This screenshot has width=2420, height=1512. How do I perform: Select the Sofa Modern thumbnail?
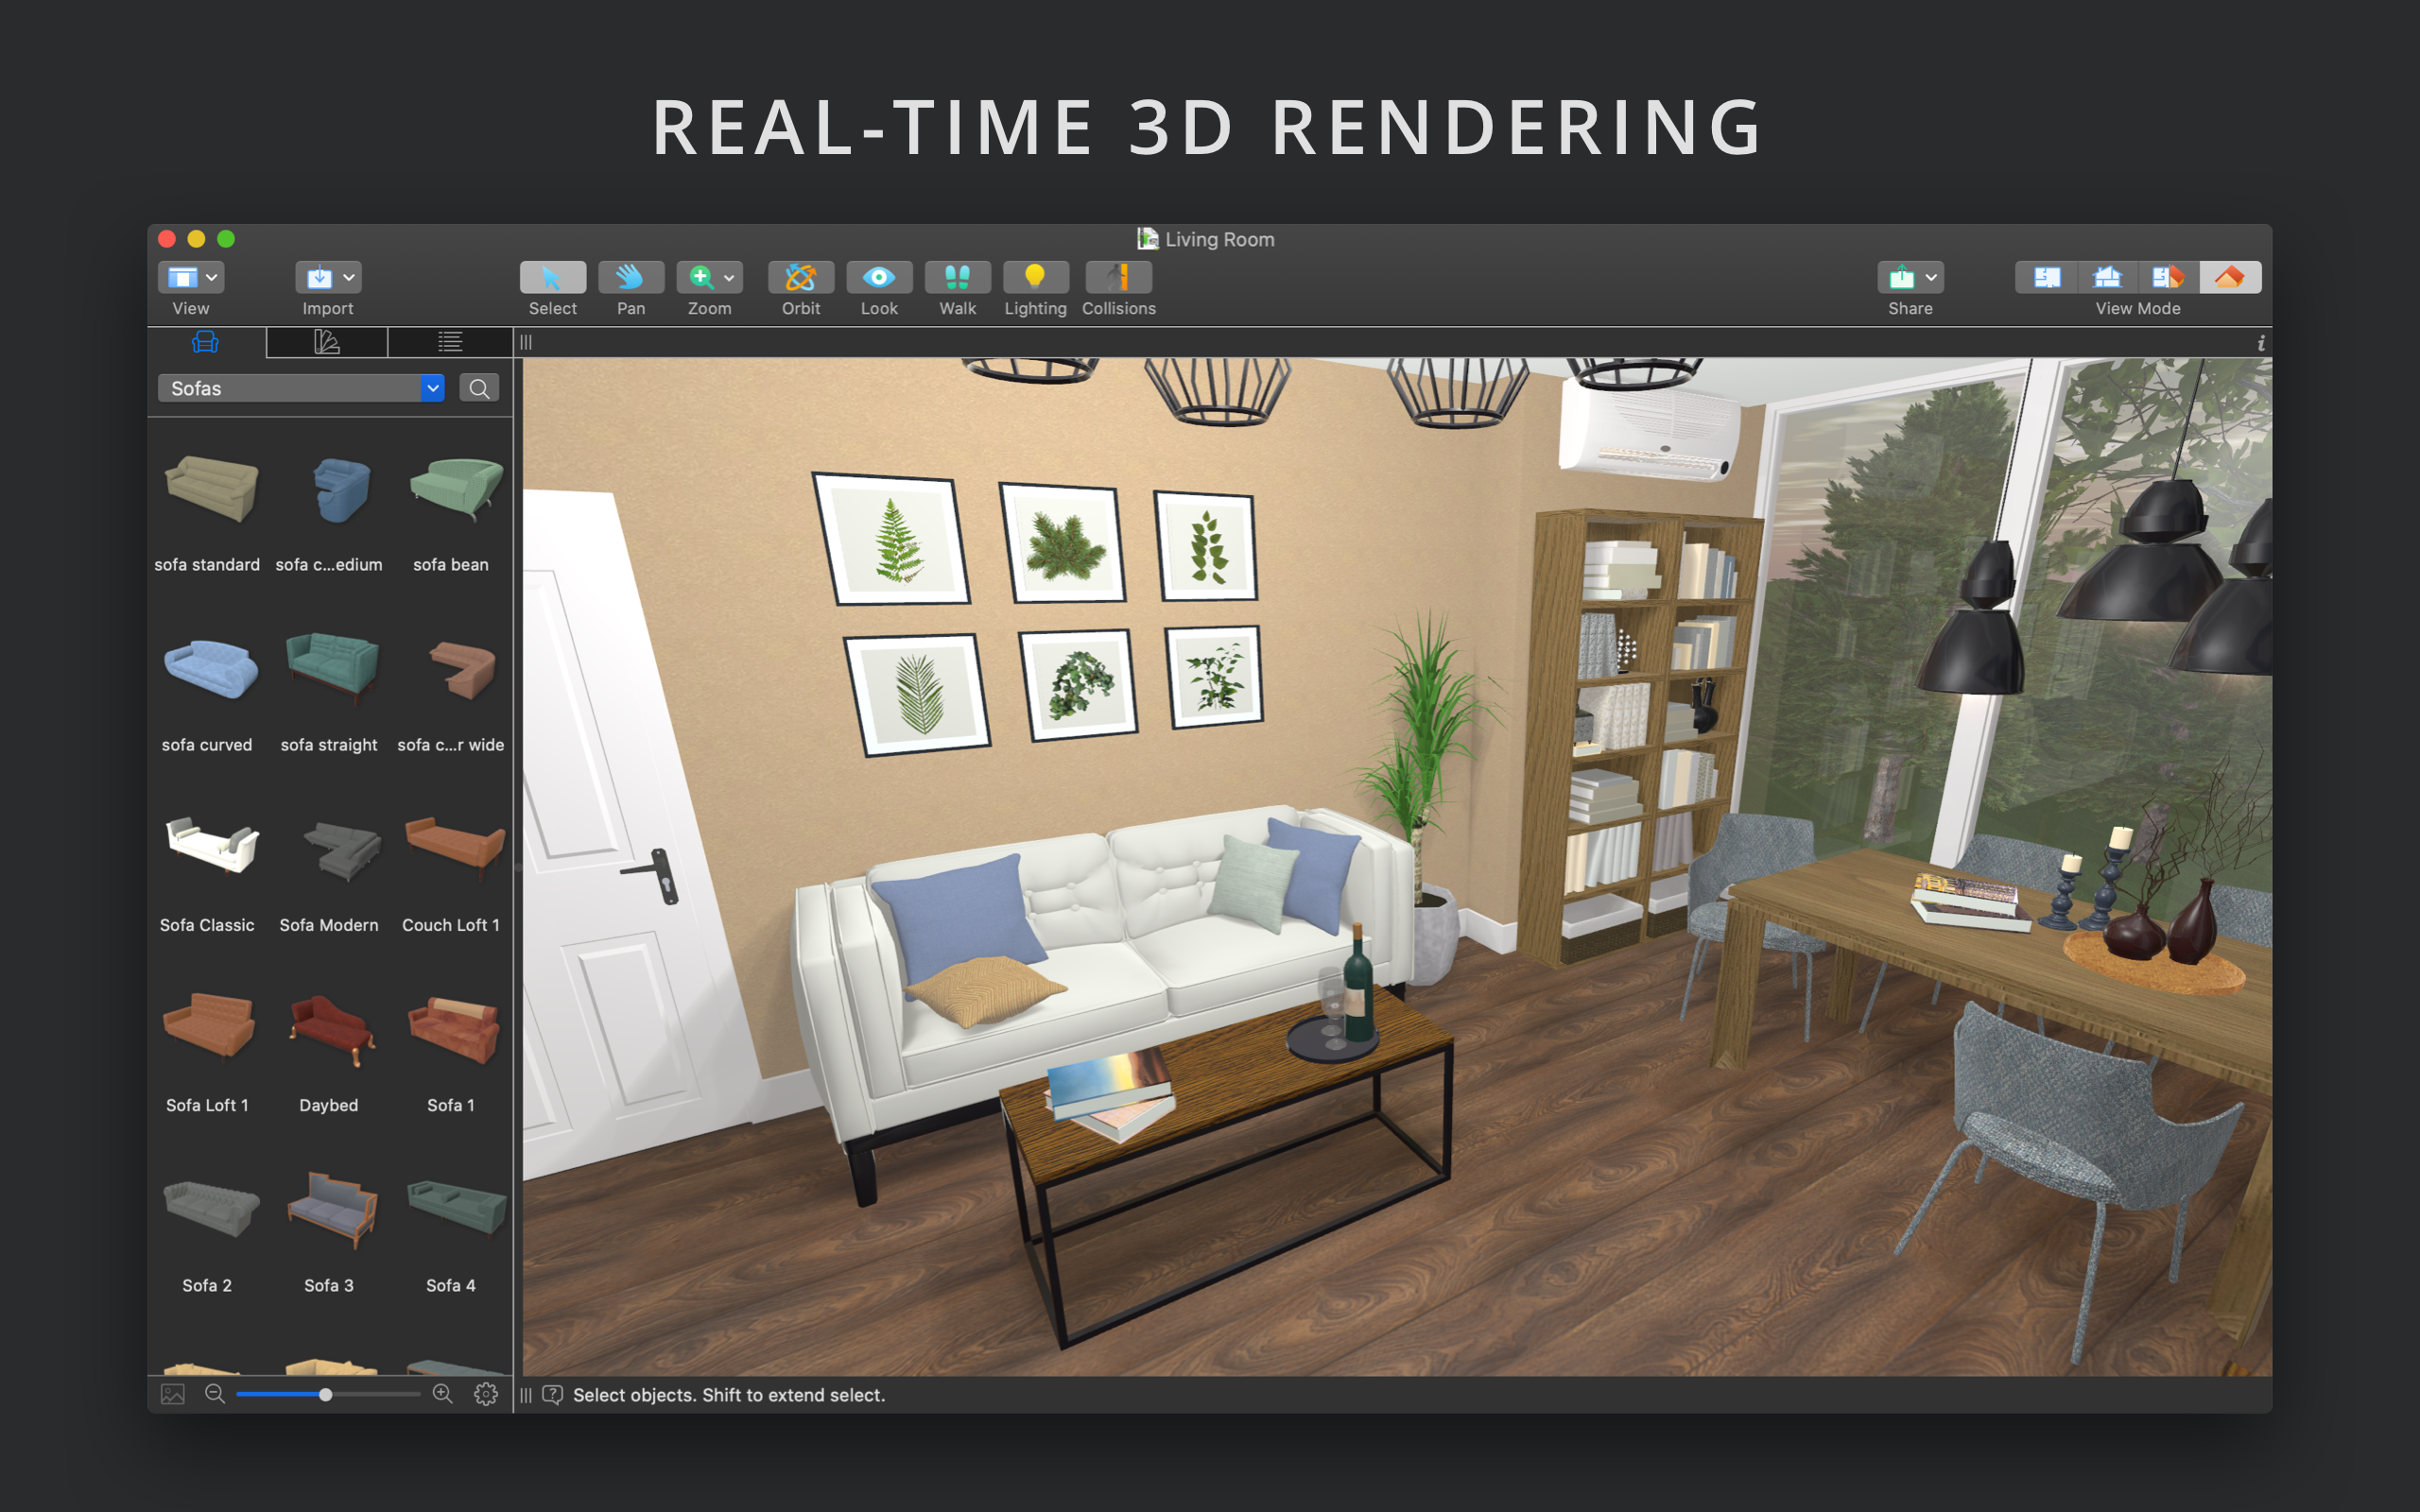pos(329,850)
